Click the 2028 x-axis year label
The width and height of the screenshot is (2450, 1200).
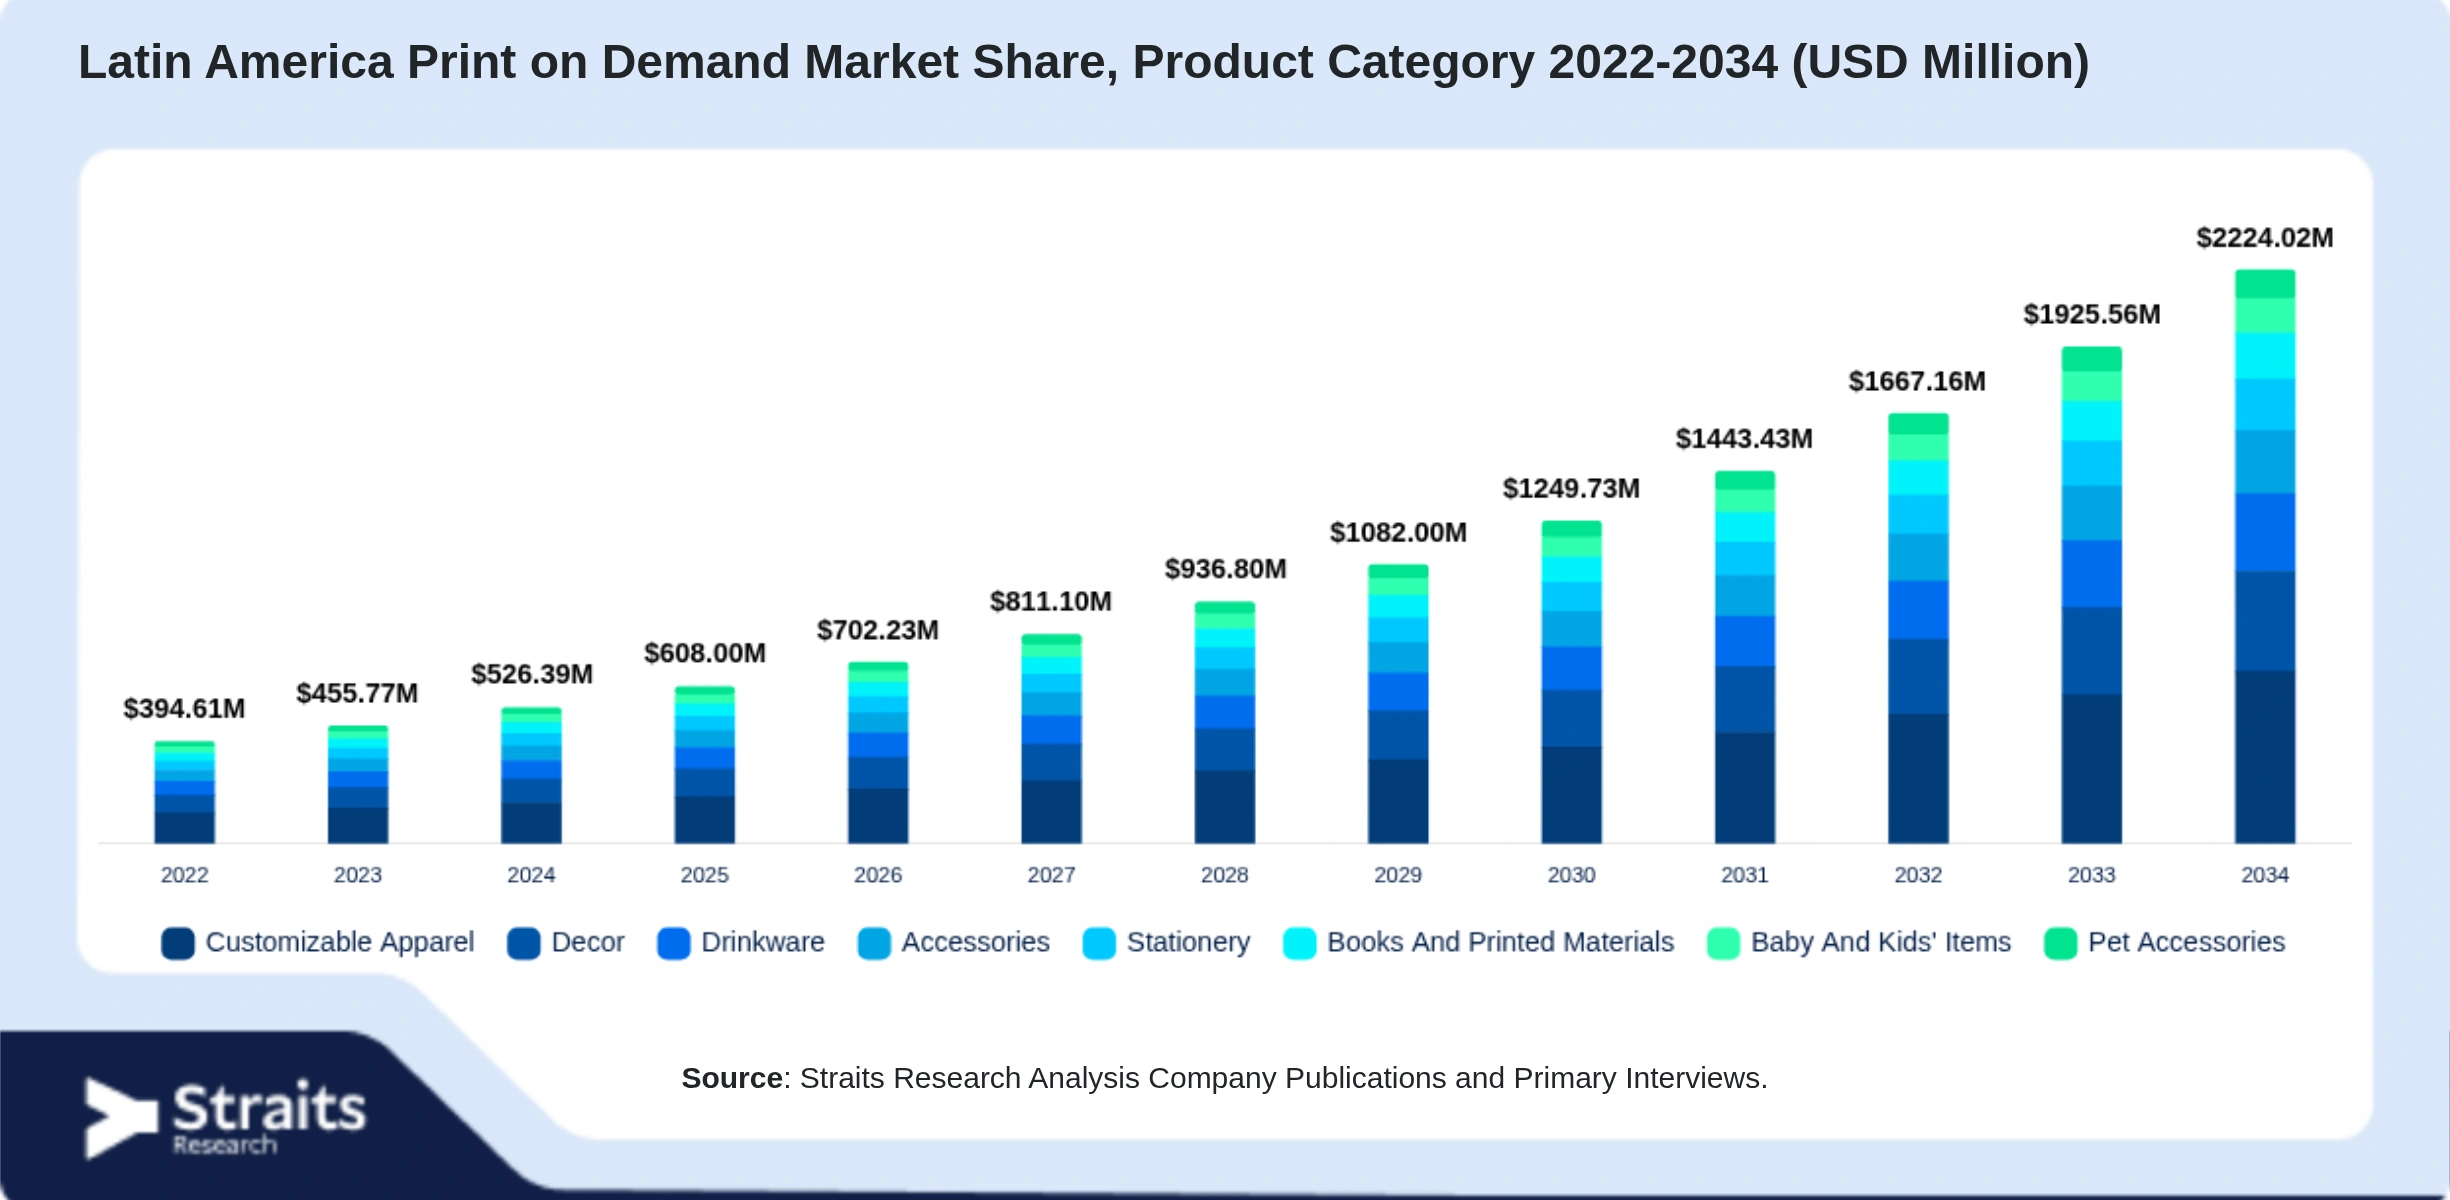point(1225,876)
